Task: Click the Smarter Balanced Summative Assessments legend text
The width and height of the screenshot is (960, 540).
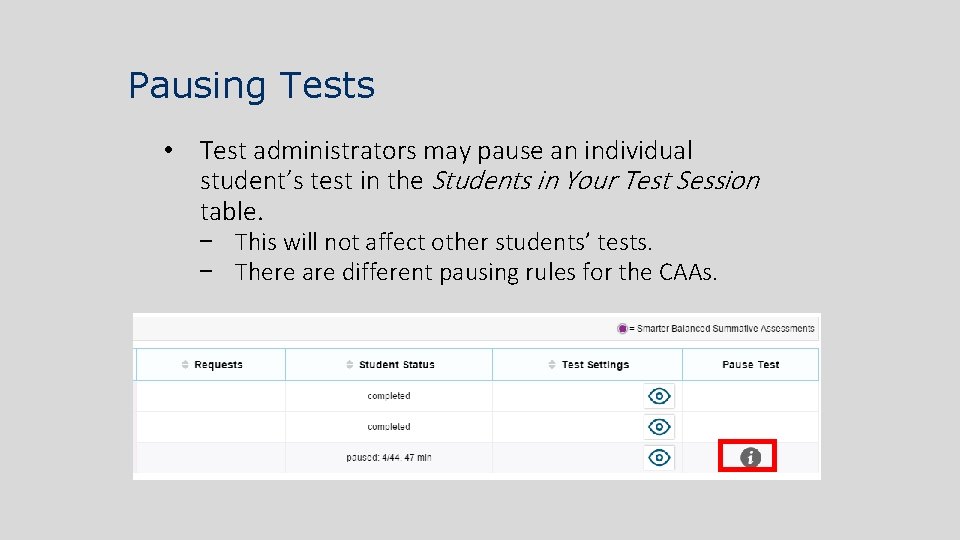Action: click(722, 328)
